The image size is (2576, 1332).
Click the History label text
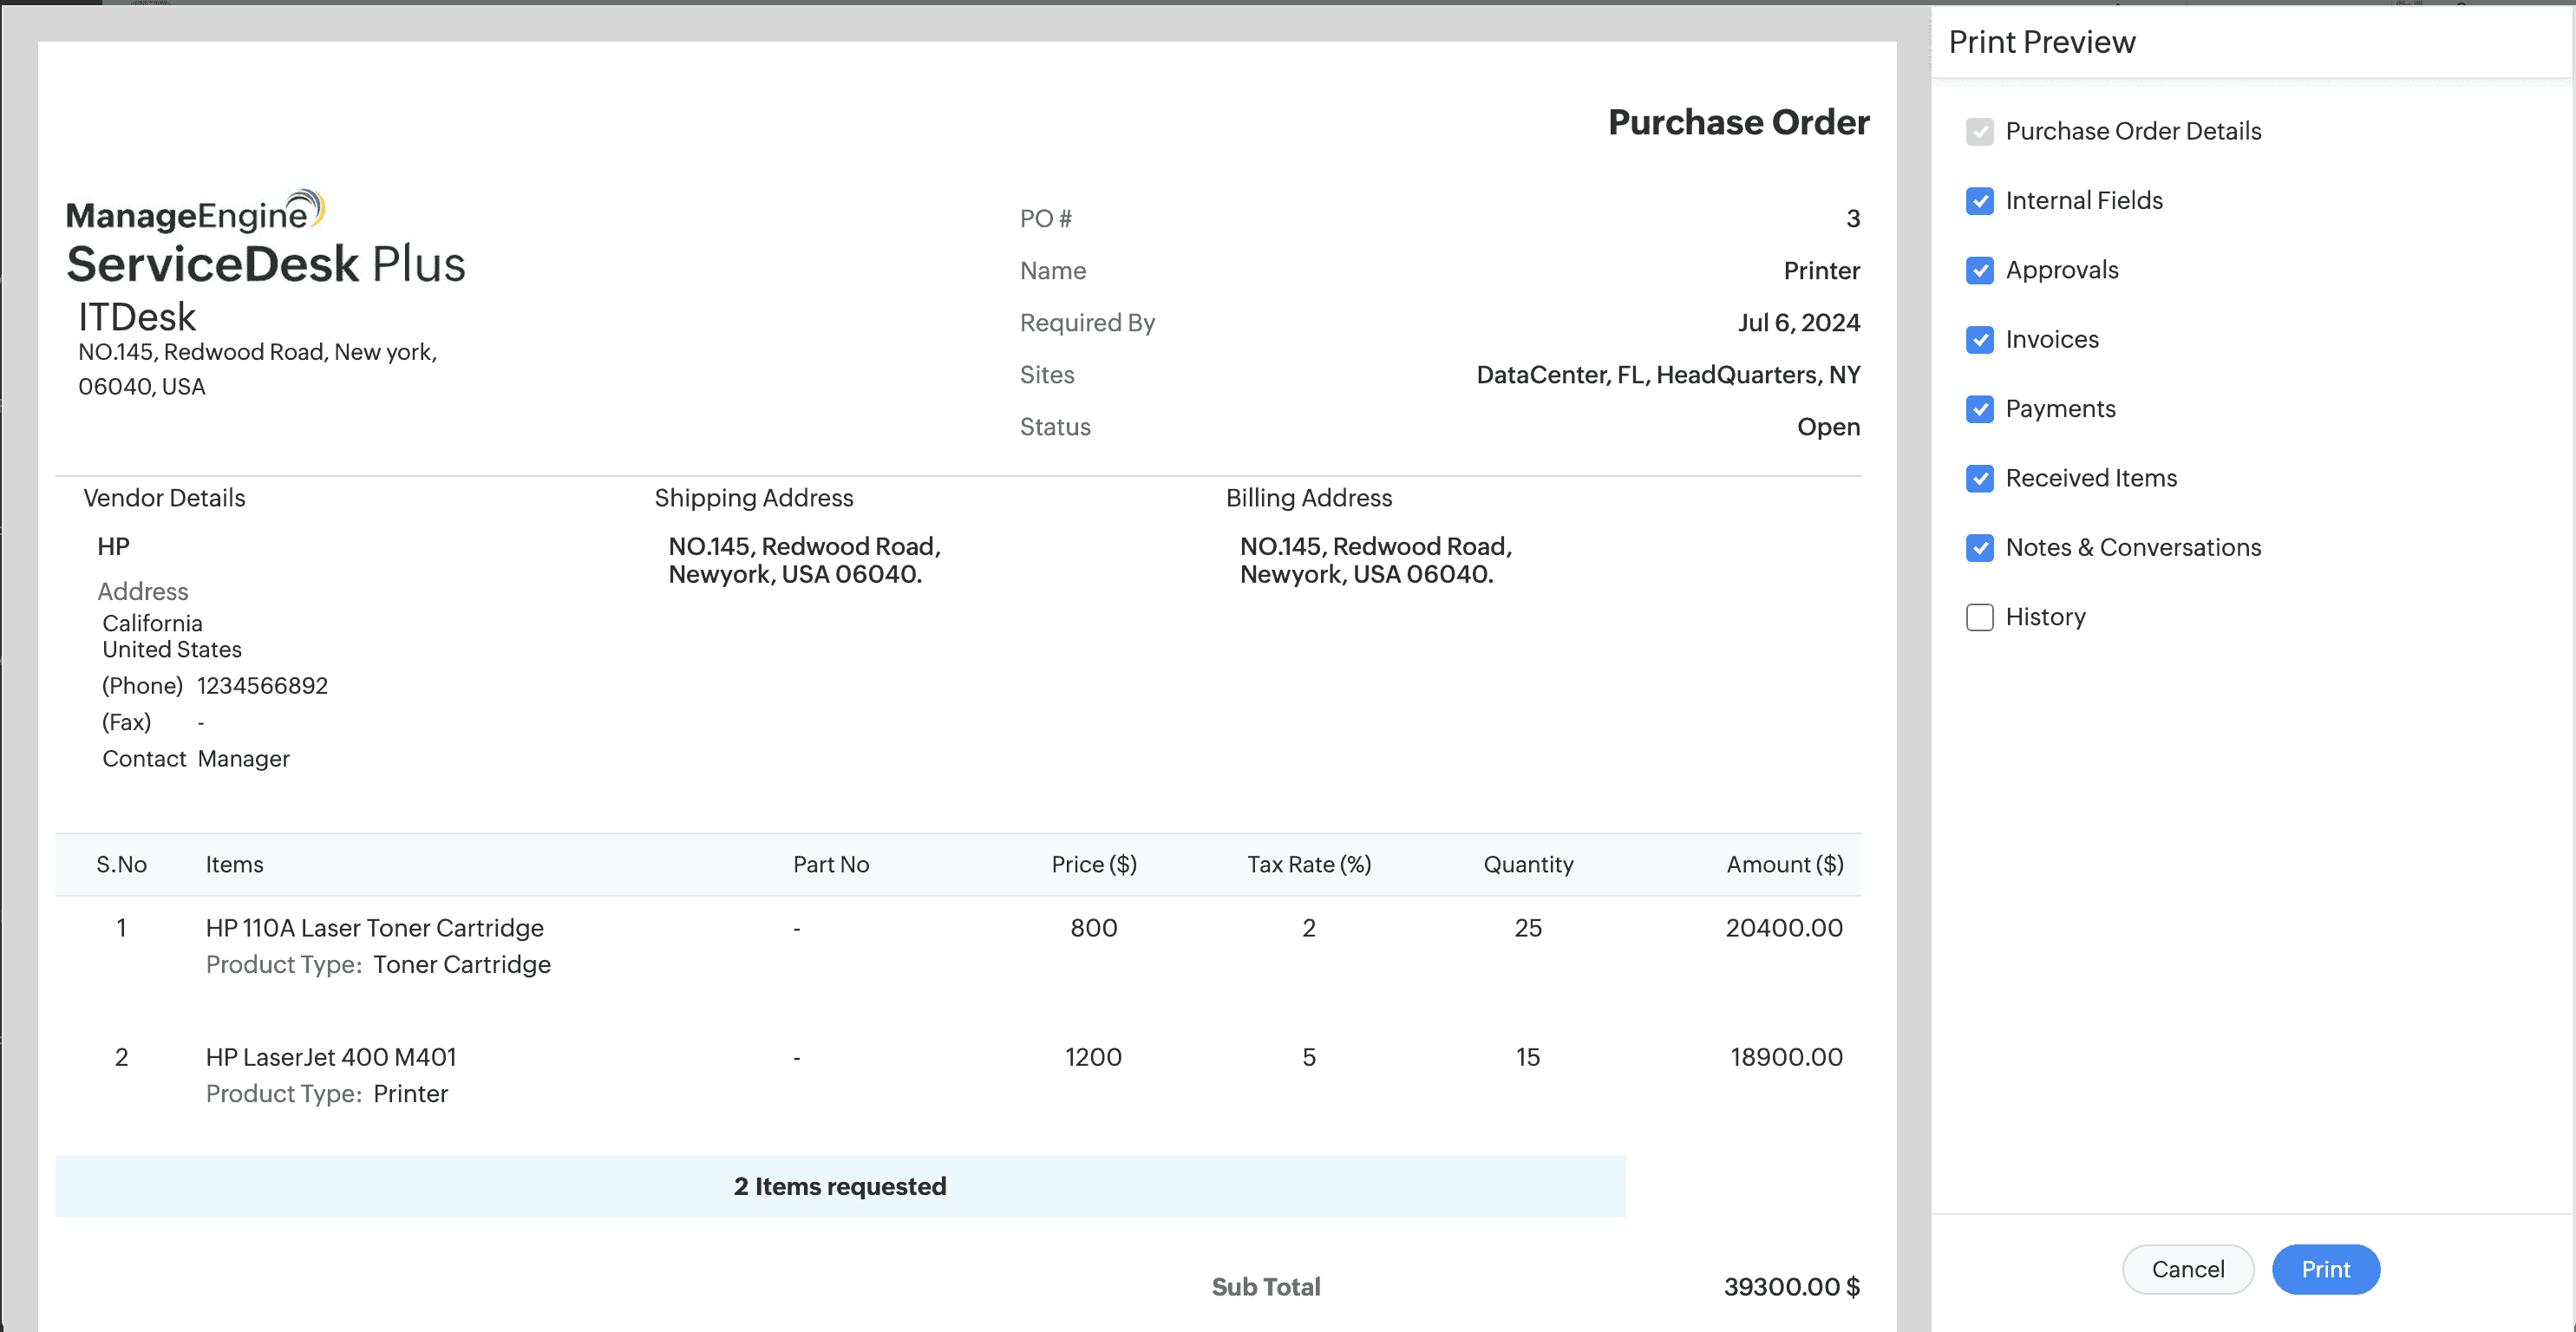(x=2045, y=617)
